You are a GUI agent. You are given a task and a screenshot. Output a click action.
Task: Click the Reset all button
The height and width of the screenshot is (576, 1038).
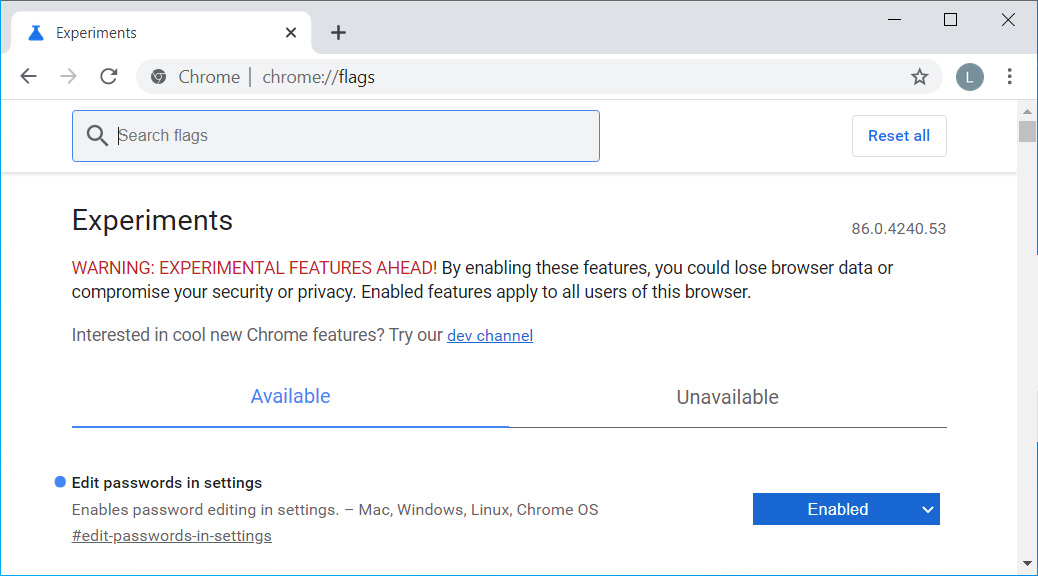point(899,136)
